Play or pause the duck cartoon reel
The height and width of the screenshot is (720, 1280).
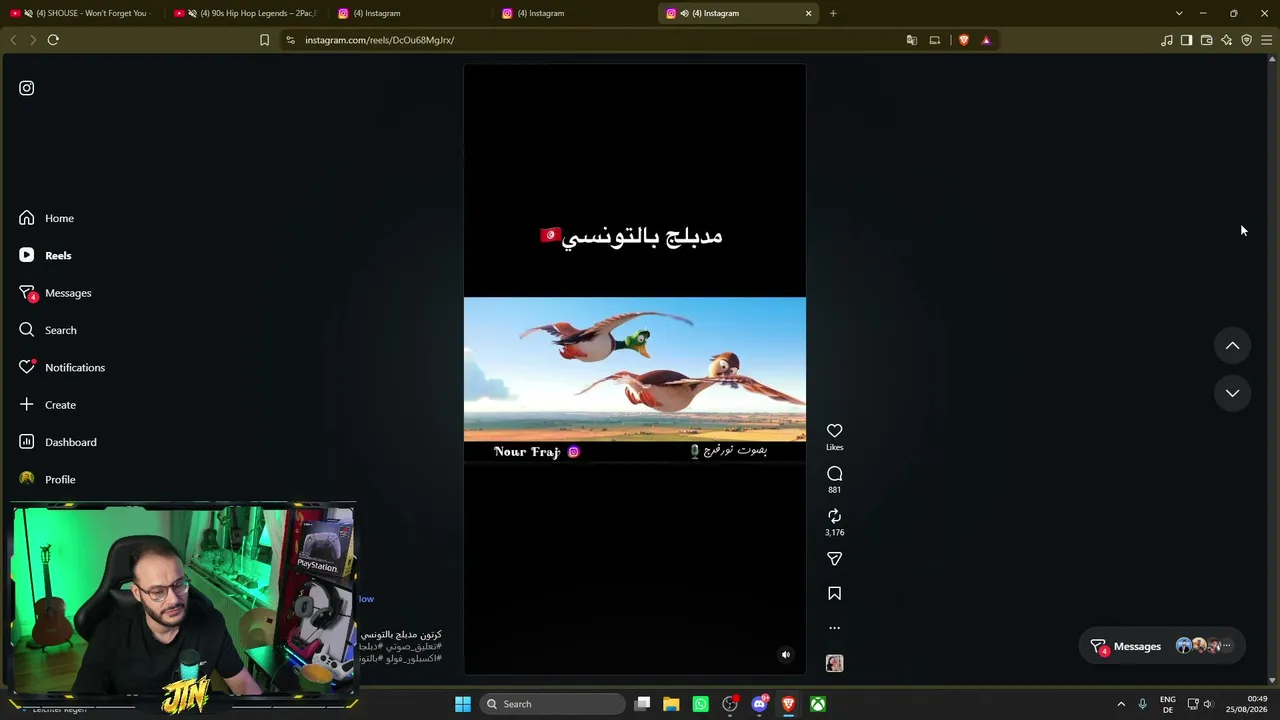click(635, 369)
